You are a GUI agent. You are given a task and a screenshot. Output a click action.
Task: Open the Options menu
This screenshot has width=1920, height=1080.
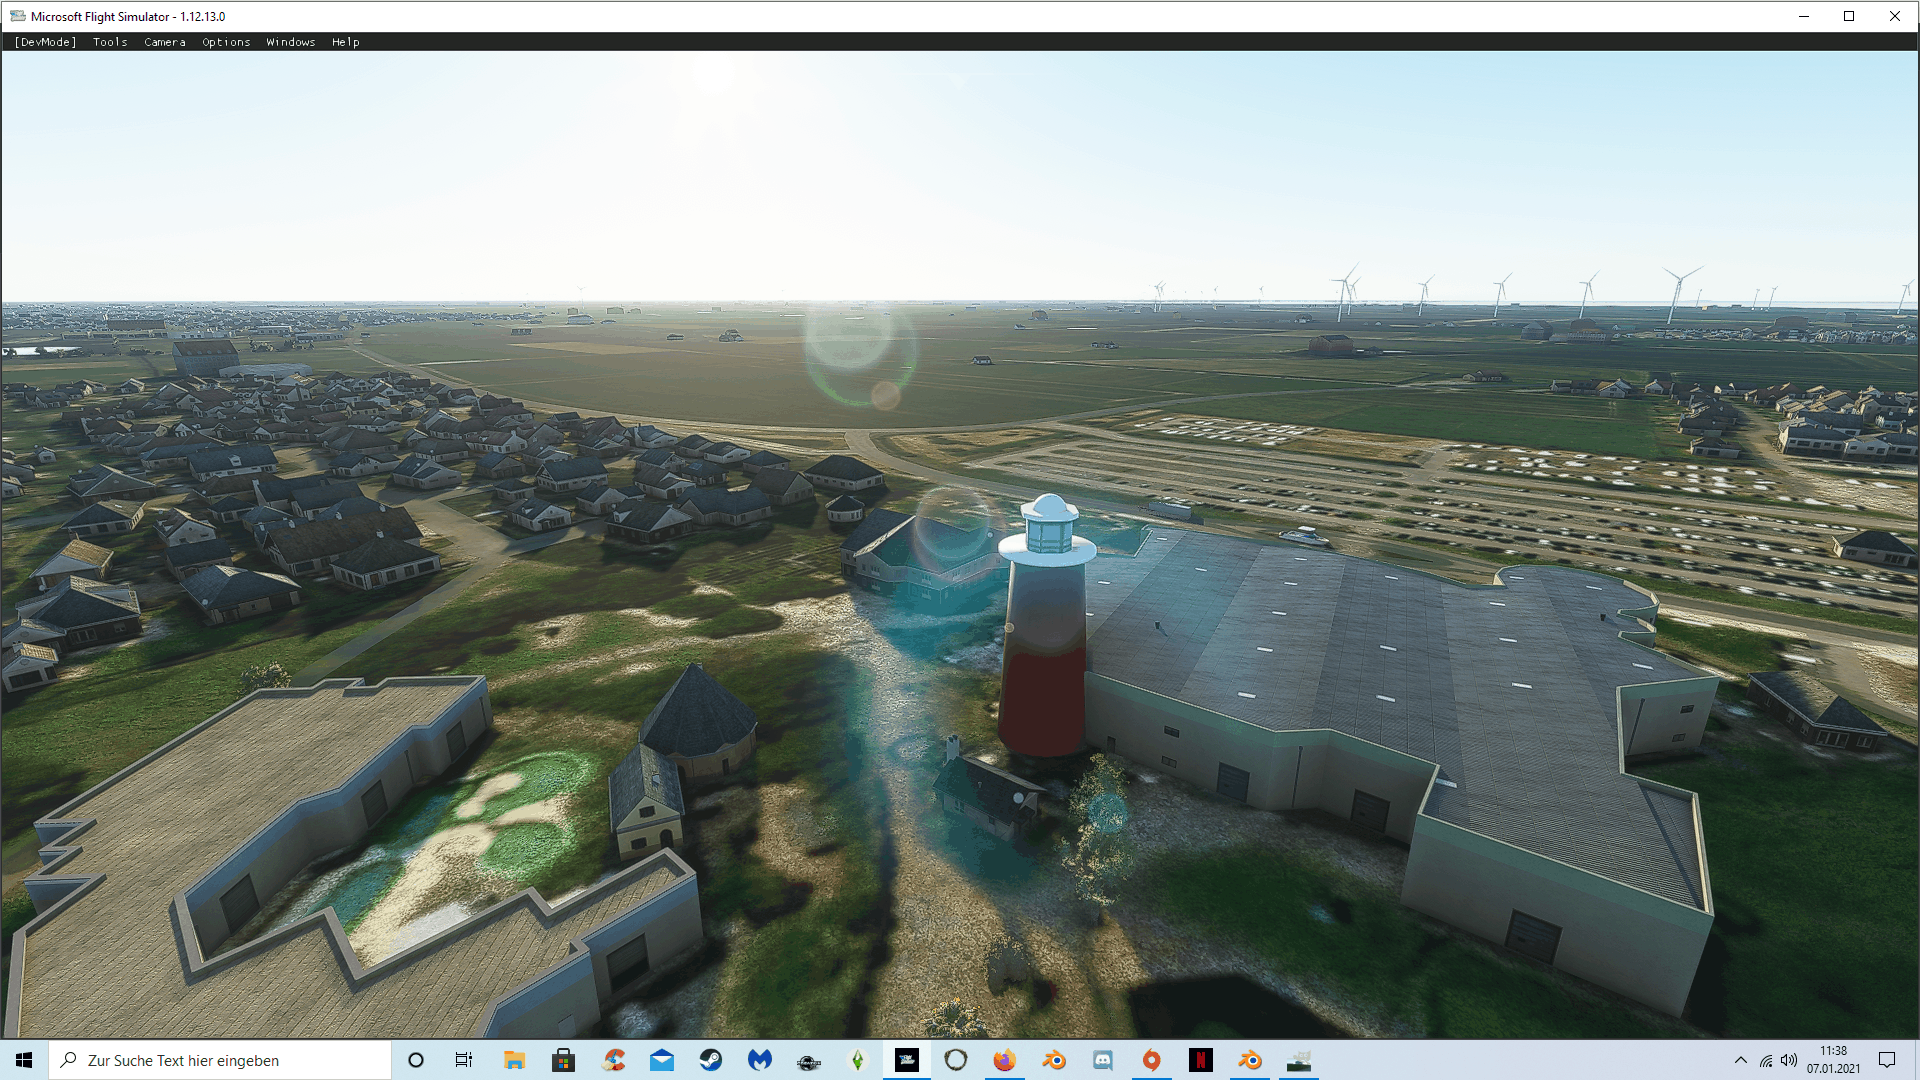pyautogui.click(x=226, y=42)
